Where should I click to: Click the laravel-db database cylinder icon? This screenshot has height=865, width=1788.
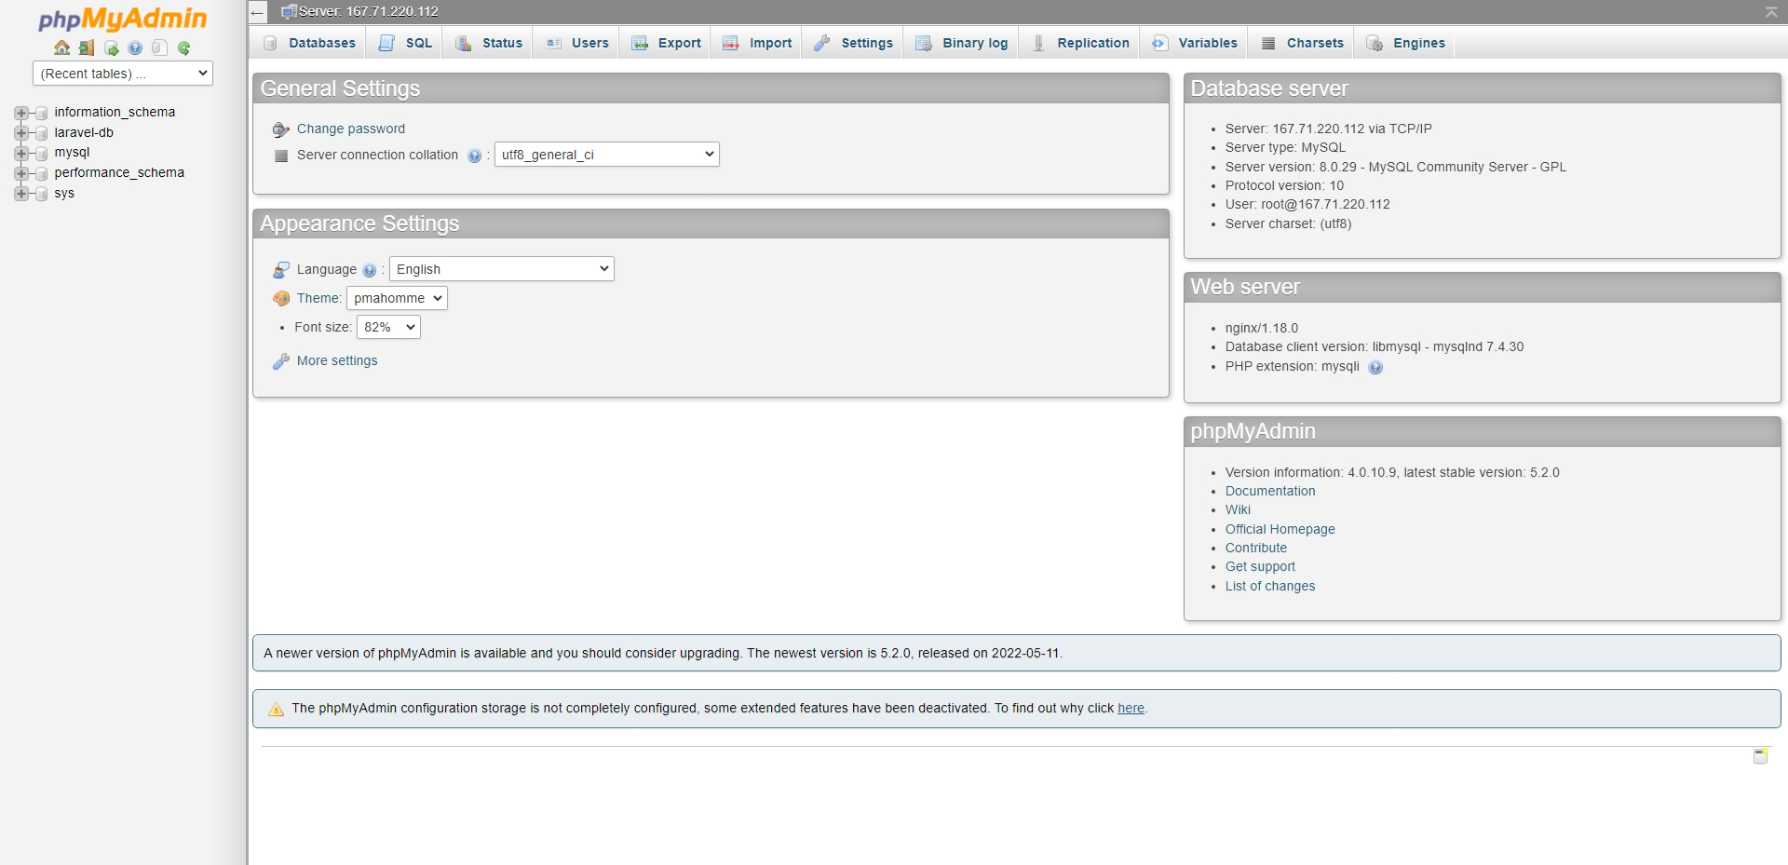[42, 133]
